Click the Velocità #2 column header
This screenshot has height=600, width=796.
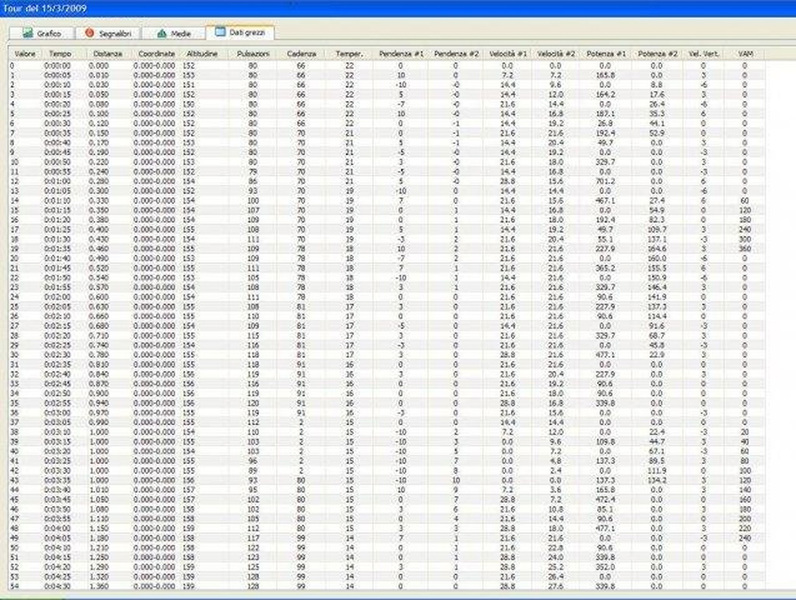point(556,53)
